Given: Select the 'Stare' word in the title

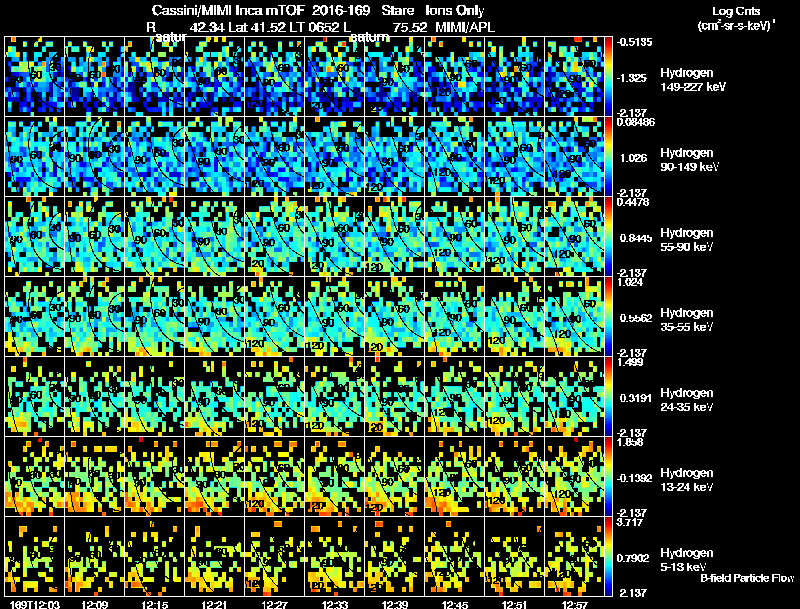Looking at the screenshot, I should point(397,11).
